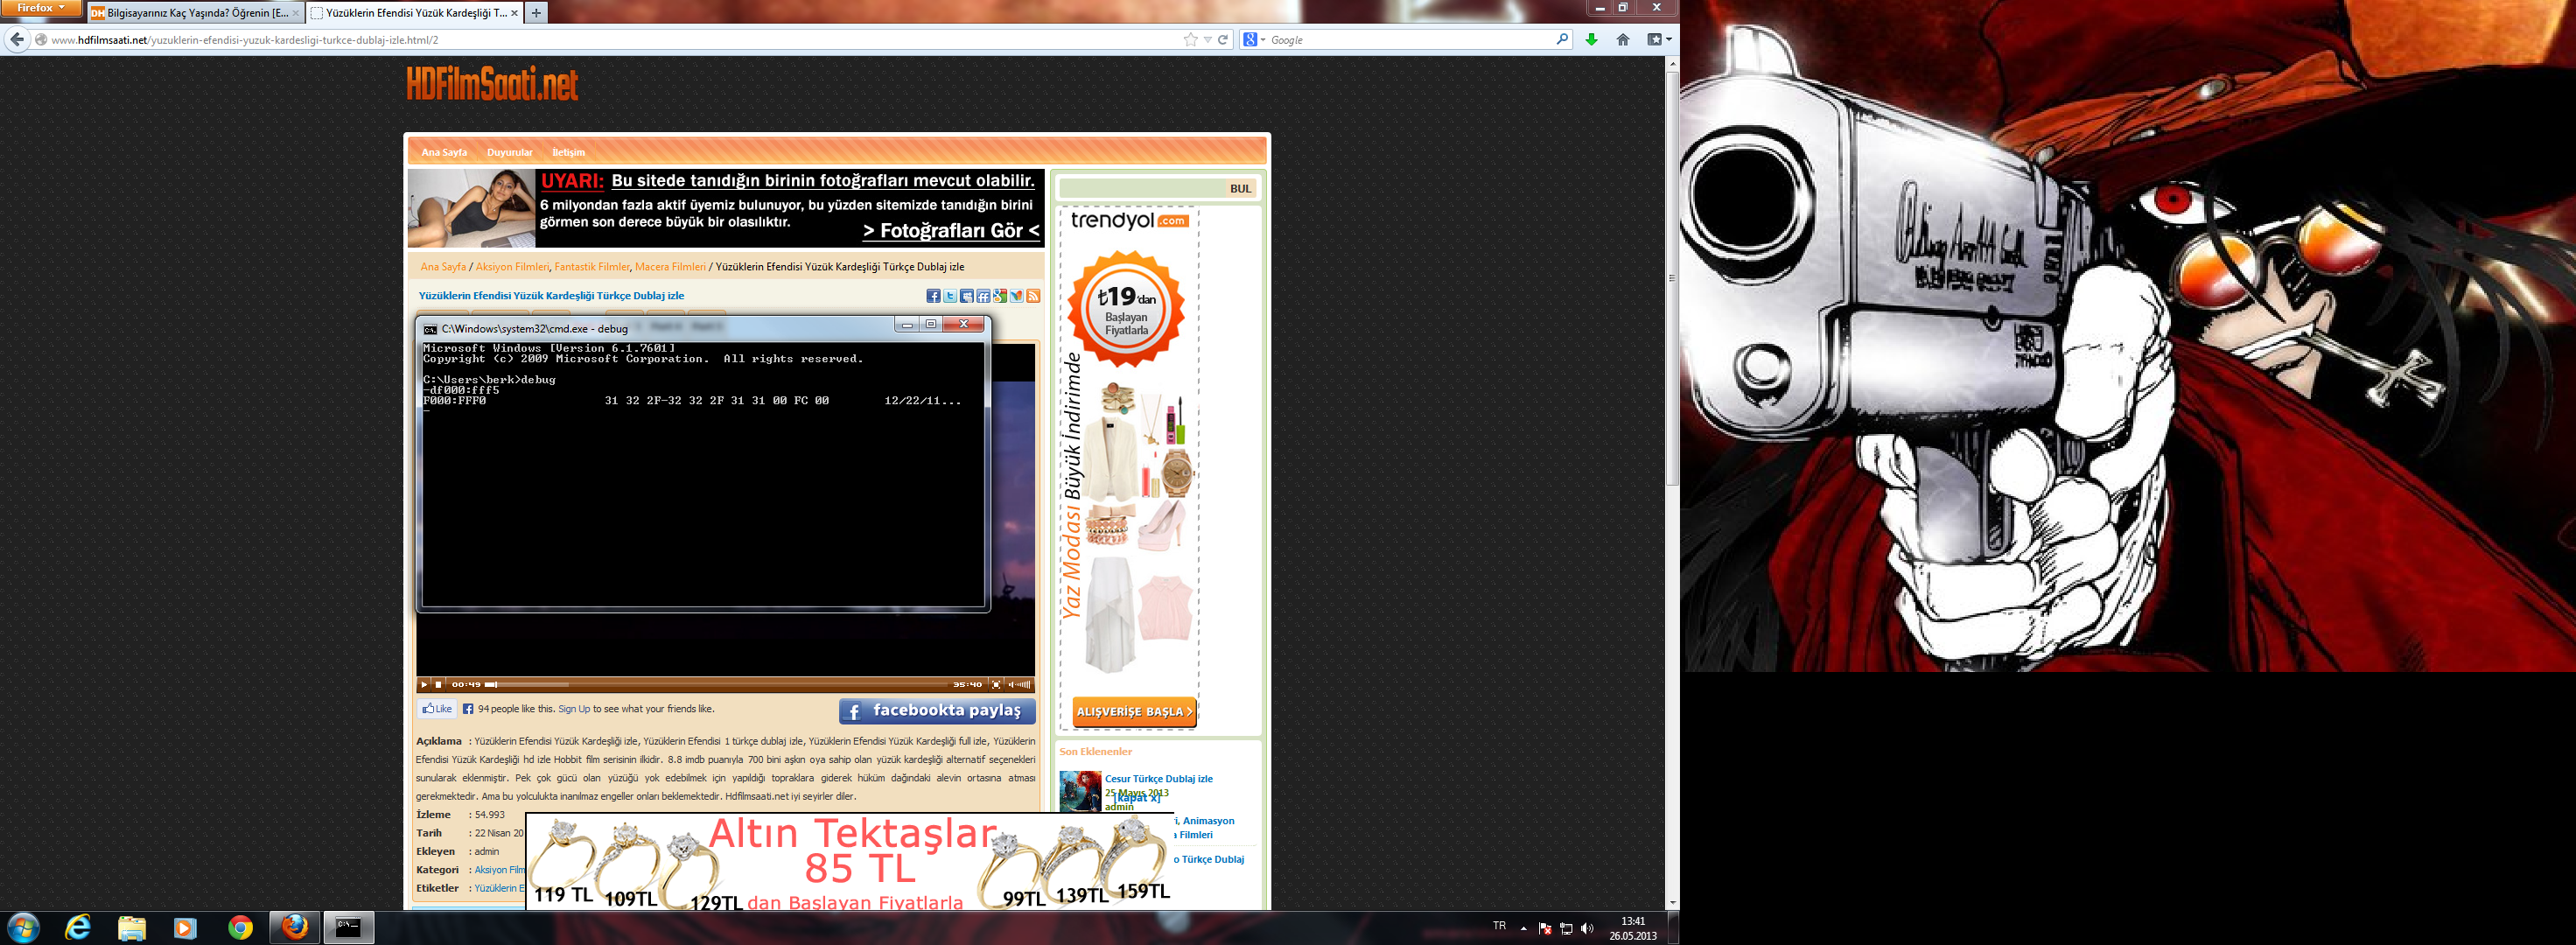Close the ad with kapat x
The image size is (2576, 945).
coord(1137,798)
